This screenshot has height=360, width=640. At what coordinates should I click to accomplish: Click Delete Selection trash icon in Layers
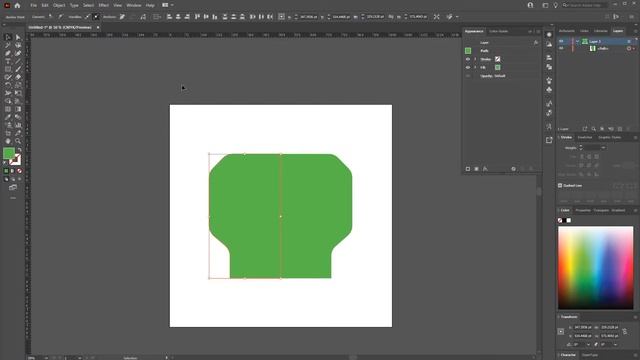[x=629, y=129]
